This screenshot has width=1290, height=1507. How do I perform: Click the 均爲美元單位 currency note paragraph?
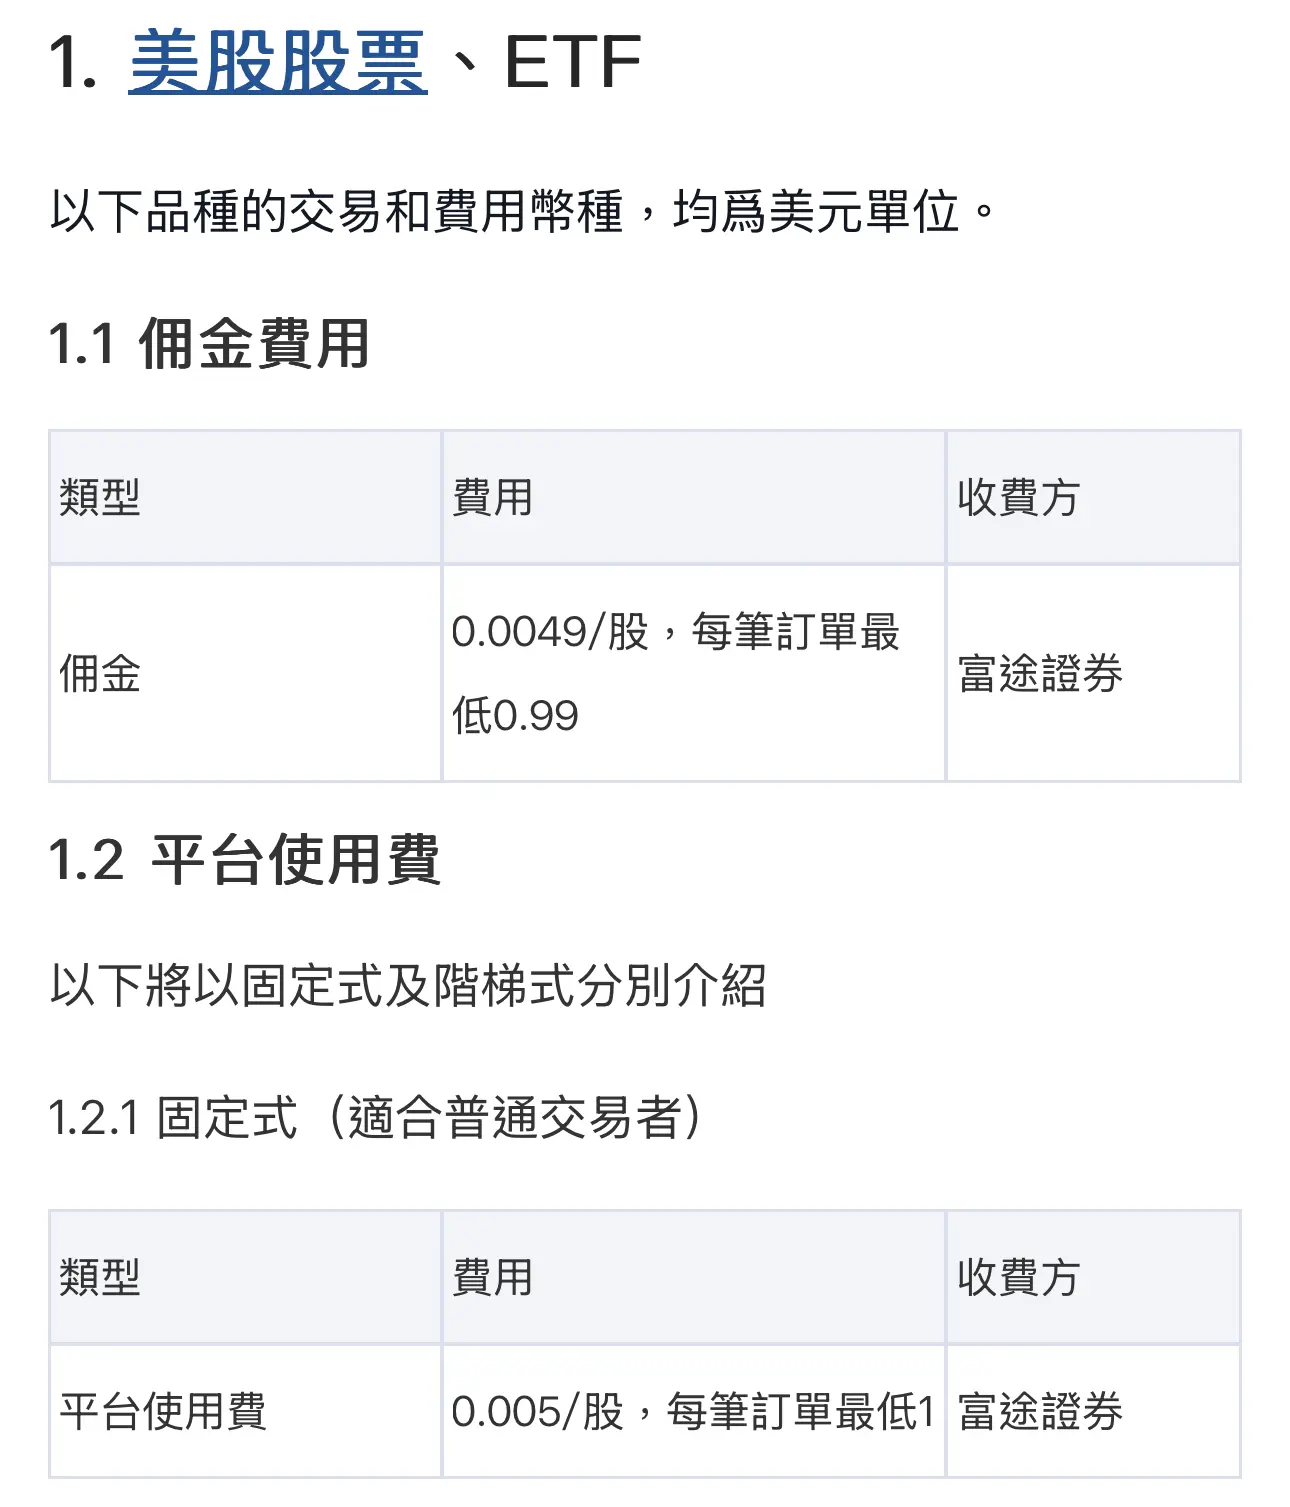coord(523,211)
